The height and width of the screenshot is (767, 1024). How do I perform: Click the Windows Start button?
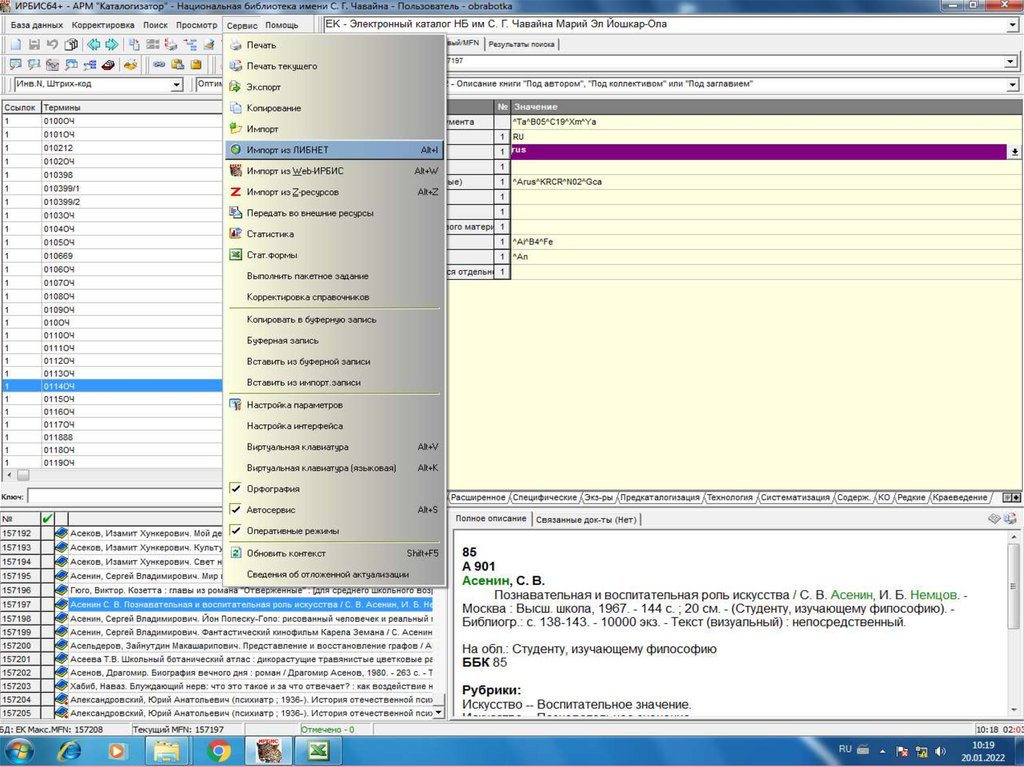point(20,751)
